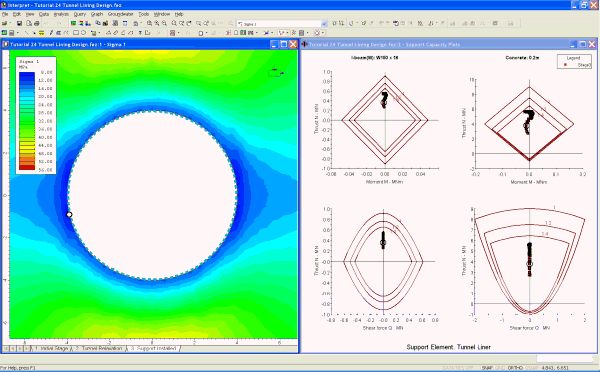Expand the dropdown arrow beside home icon
Image resolution: width=600 pixels, height=372 pixels.
point(141,23)
